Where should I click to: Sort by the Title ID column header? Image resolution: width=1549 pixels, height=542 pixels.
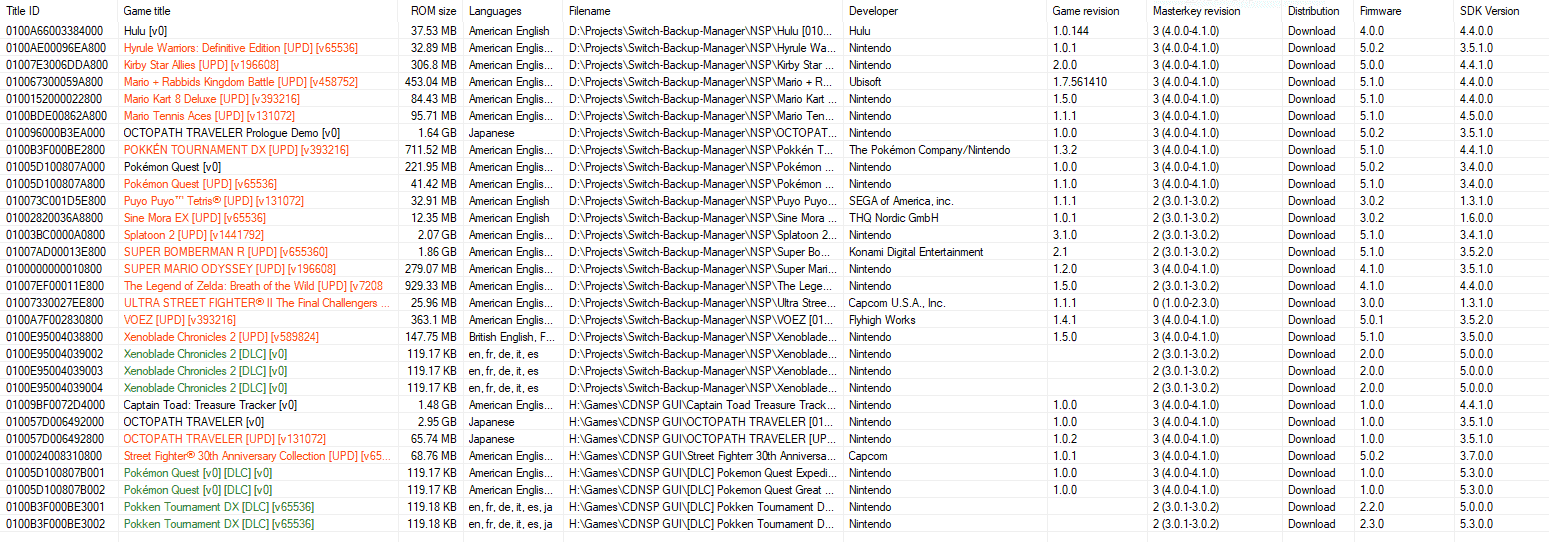tap(60, 11)
